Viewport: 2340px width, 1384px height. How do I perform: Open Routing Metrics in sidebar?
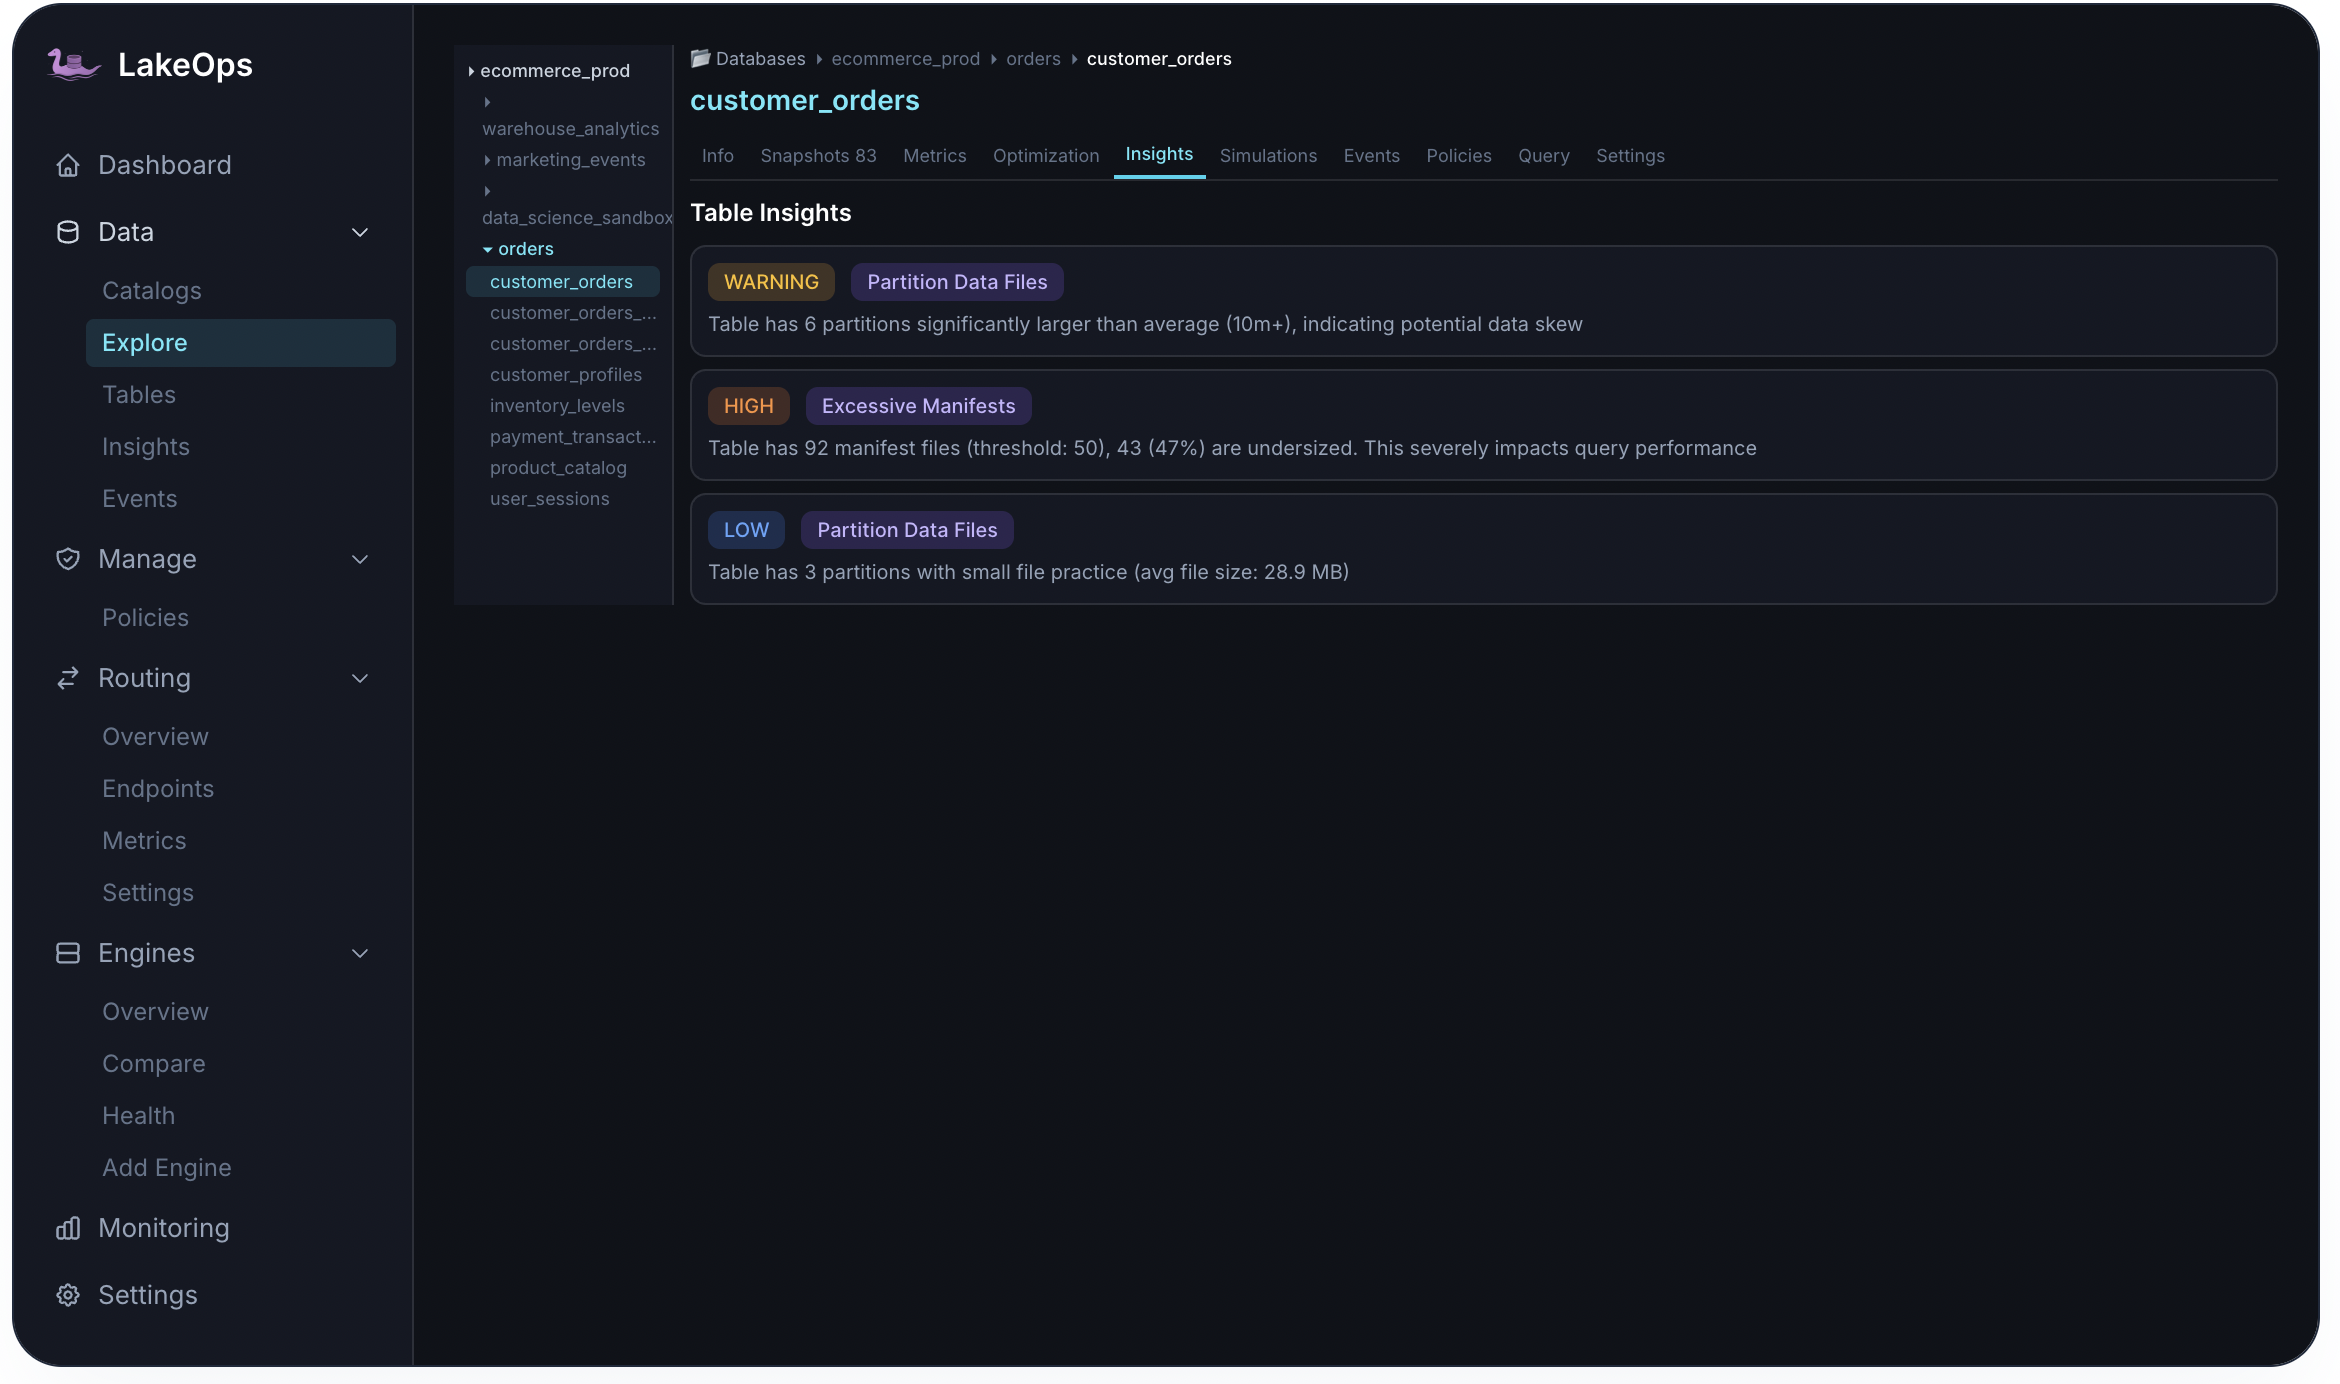pos(144,841)
